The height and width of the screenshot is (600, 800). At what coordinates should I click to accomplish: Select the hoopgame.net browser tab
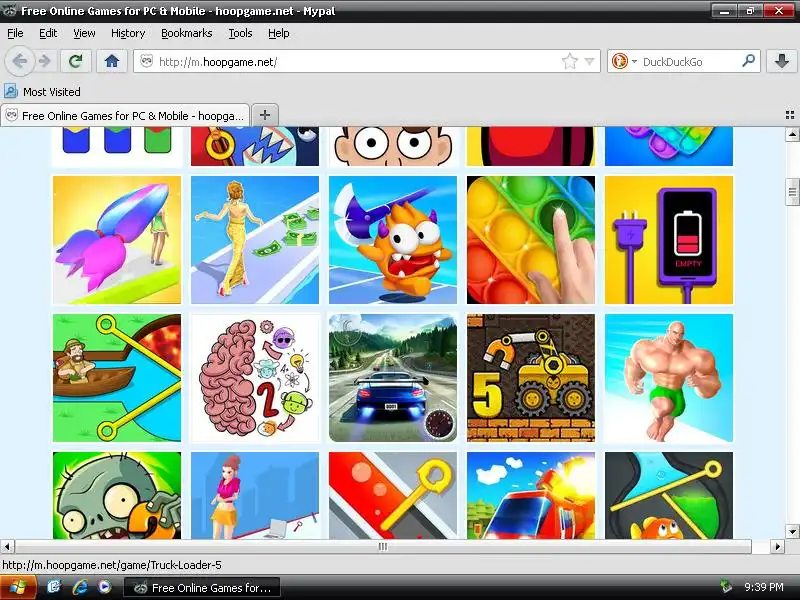tap(125, 115)
